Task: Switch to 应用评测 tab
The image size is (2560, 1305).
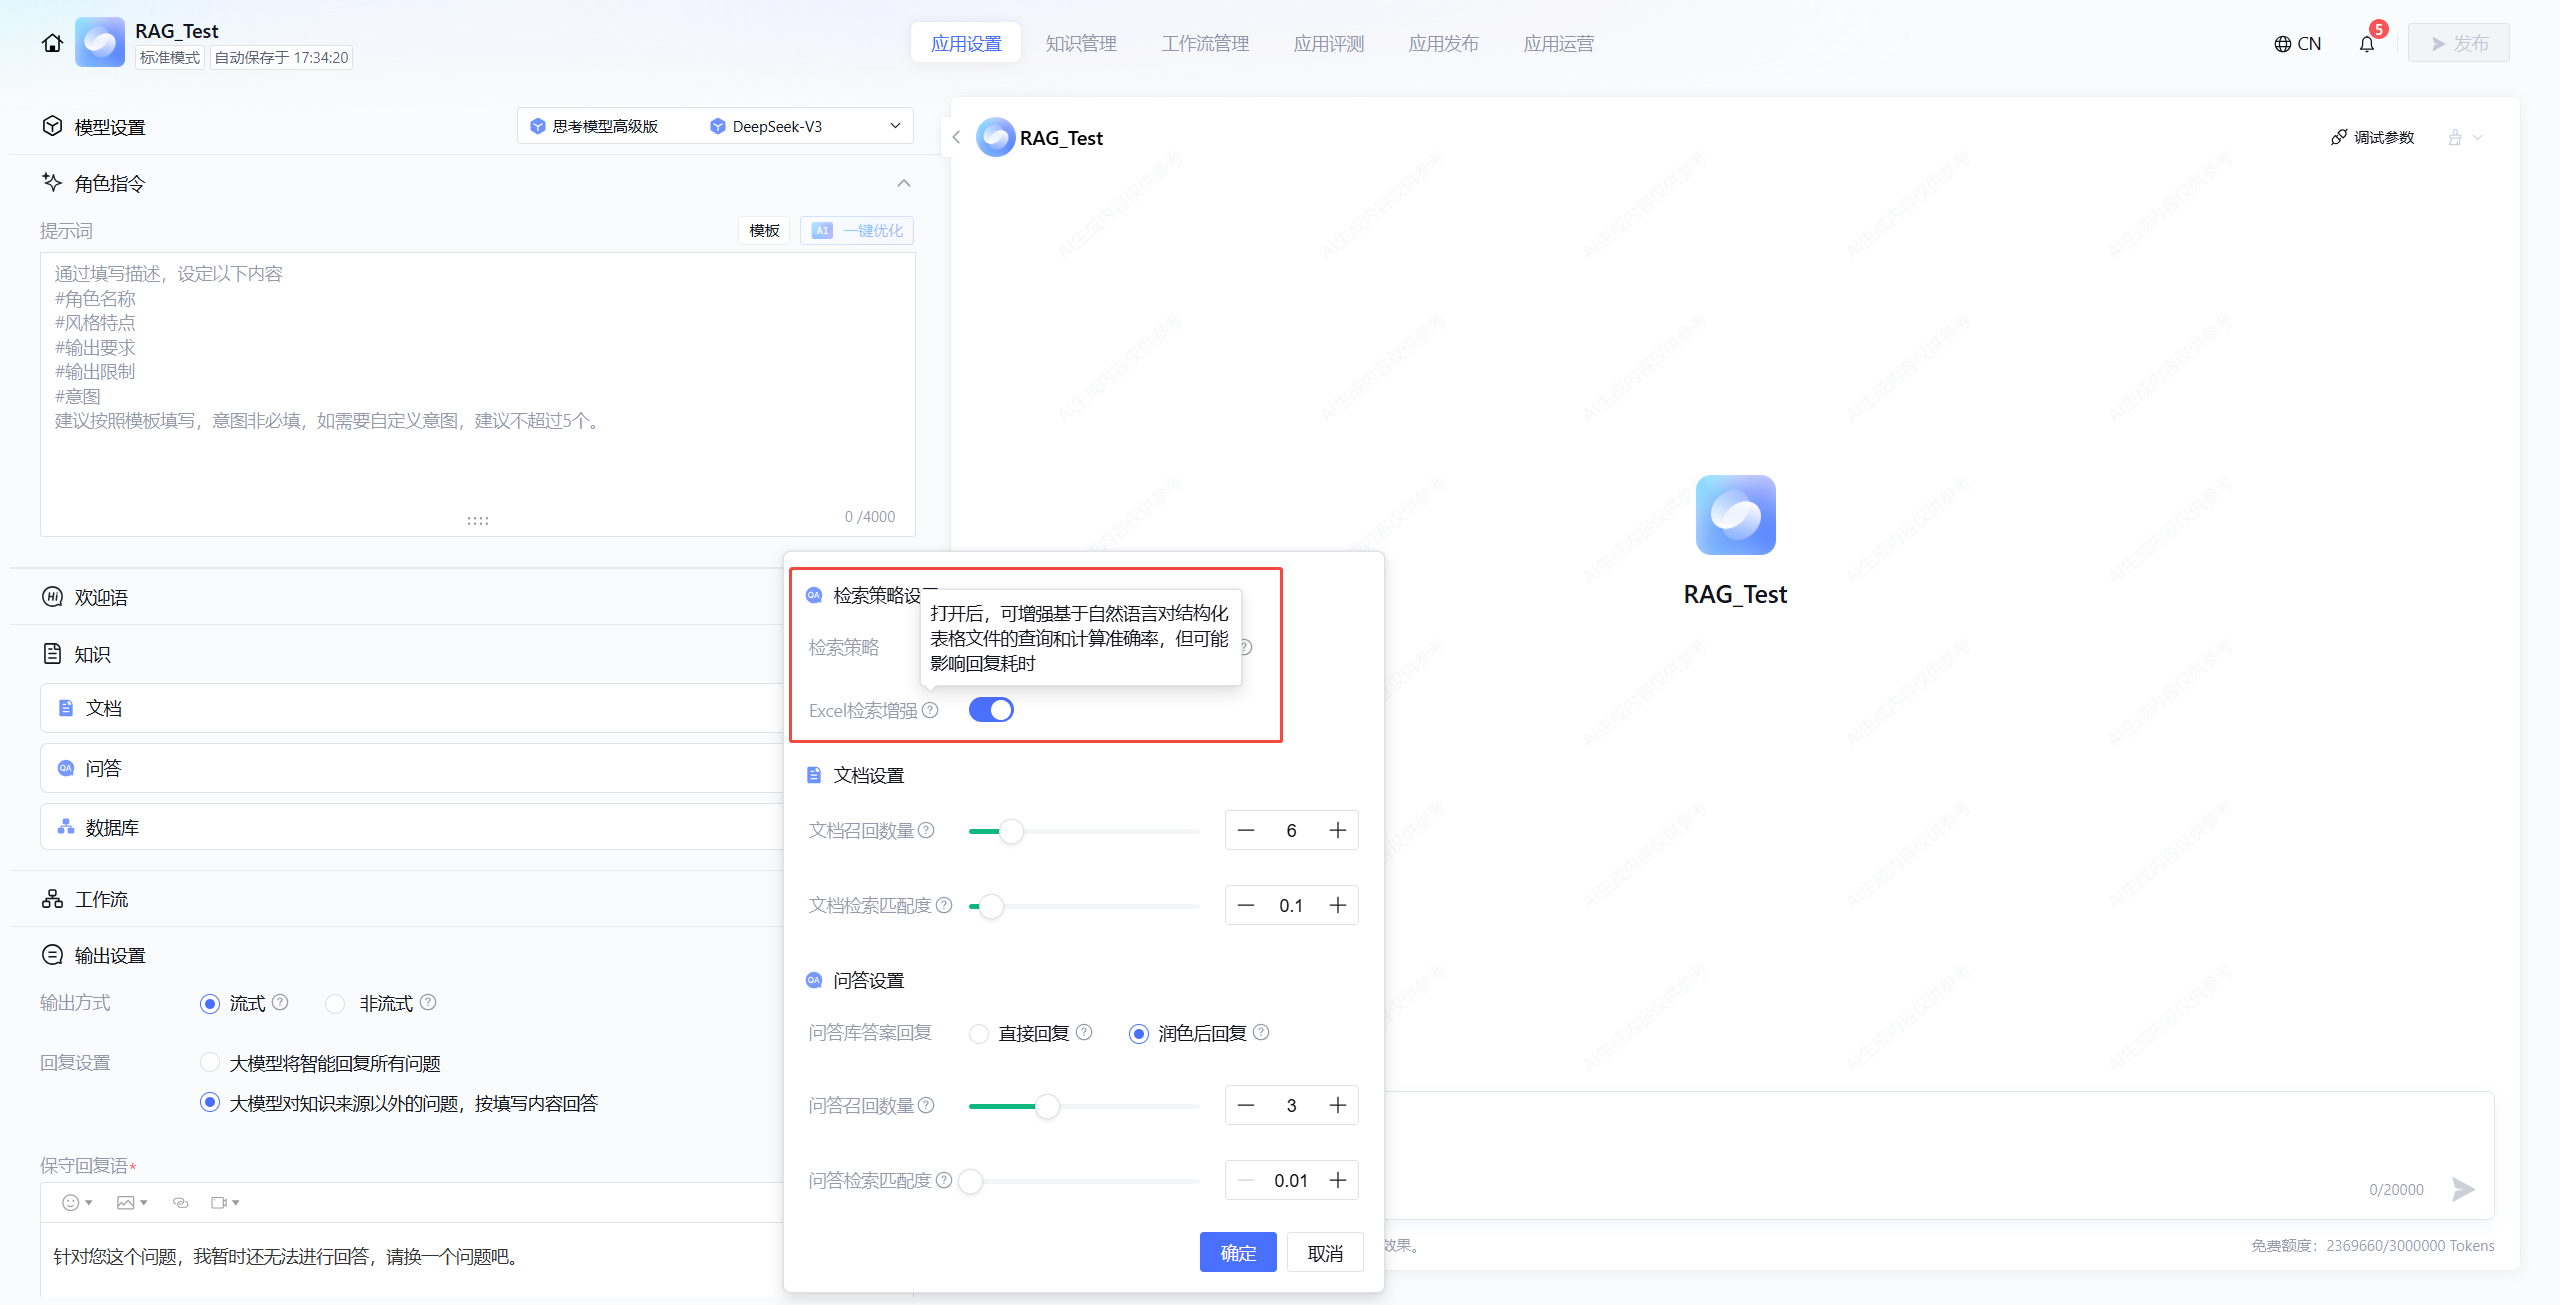Action: click(x=1328, y=43)
